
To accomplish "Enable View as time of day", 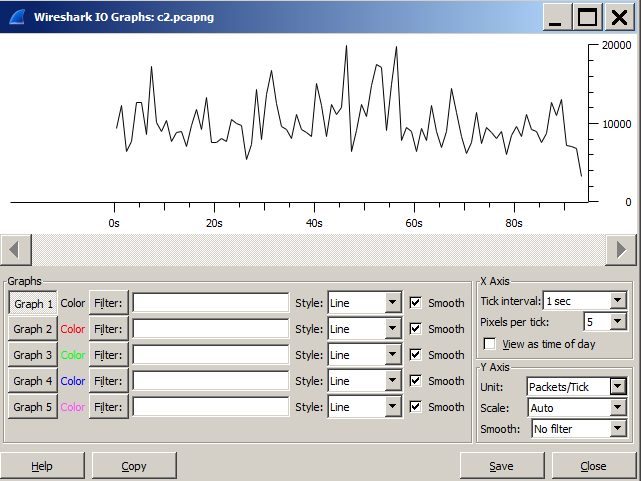I will [489, 343].
